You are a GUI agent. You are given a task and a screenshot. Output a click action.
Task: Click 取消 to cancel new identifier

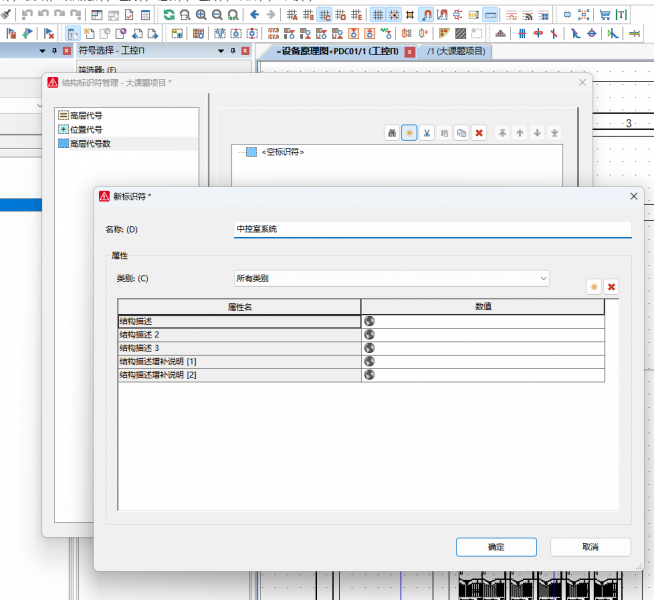tap(590, 547)
